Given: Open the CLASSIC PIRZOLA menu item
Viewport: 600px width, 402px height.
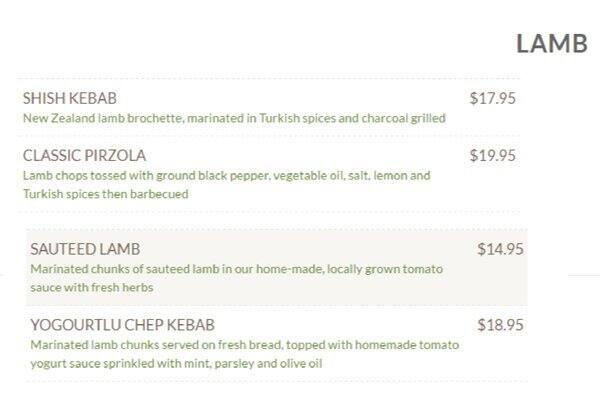Looking at the screenshot, I should (84, 155).
